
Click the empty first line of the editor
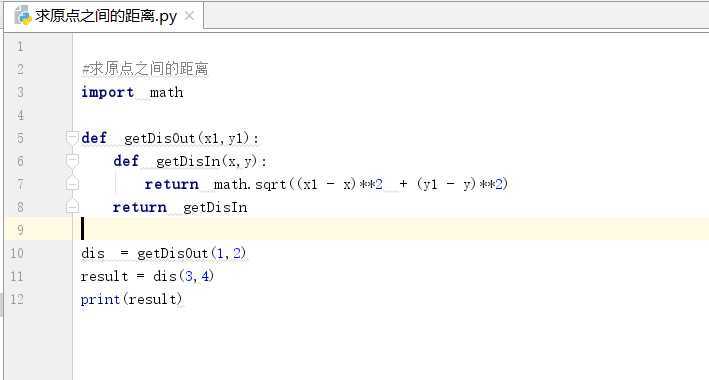(393, 46)
